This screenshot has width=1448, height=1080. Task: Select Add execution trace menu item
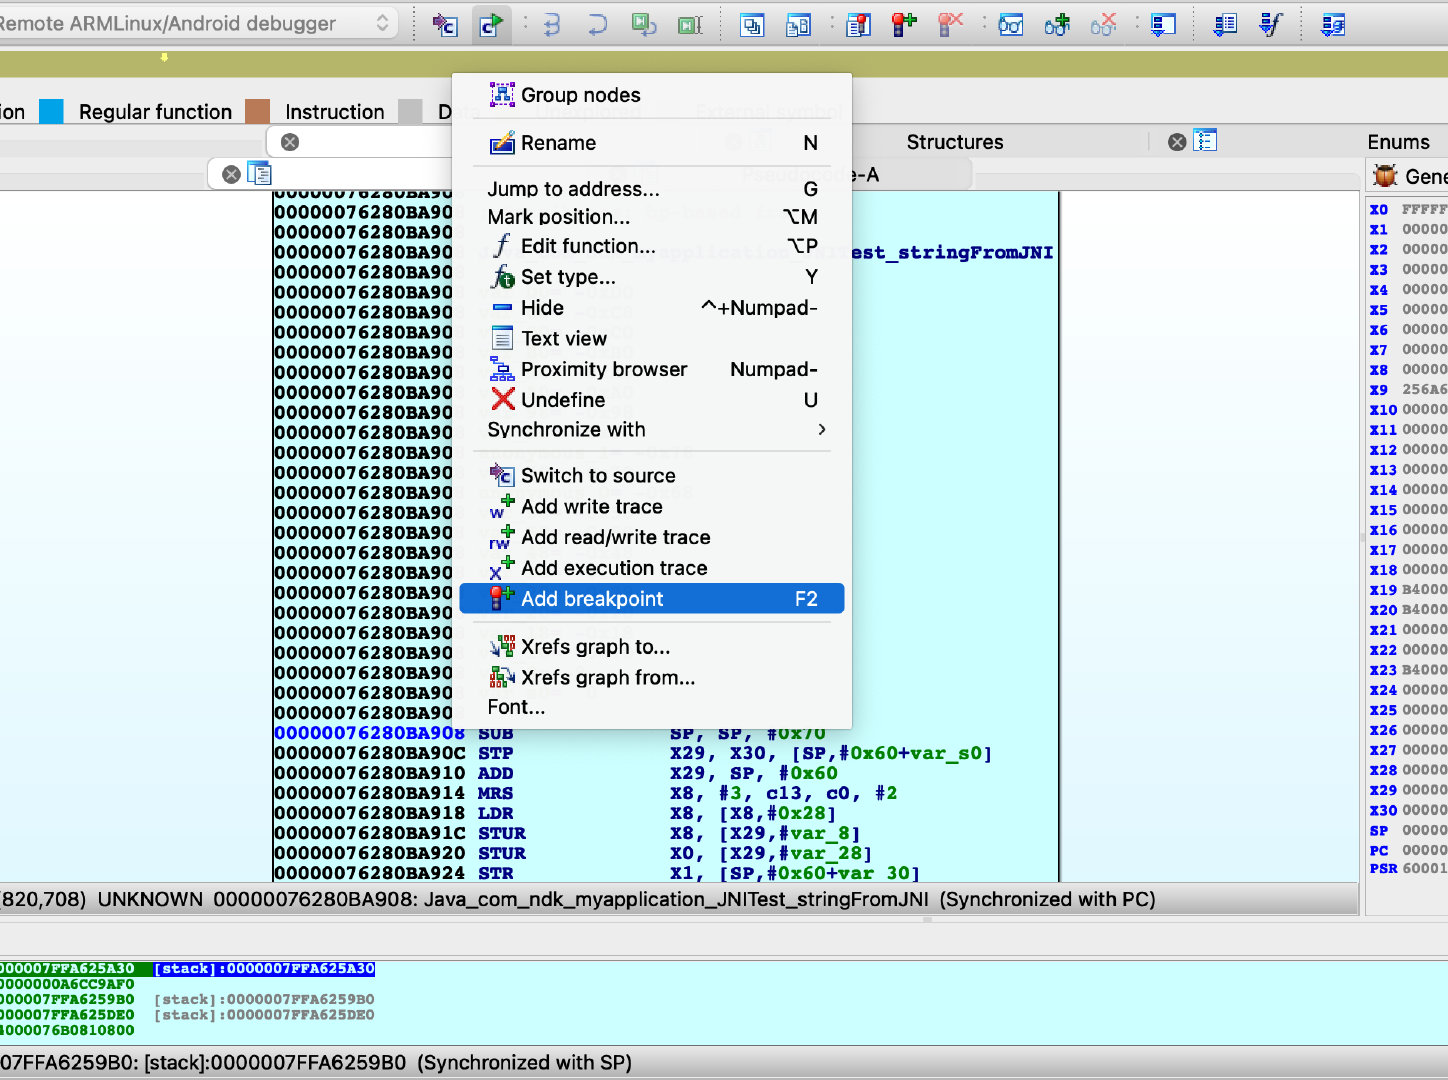[x=652, y=568]
